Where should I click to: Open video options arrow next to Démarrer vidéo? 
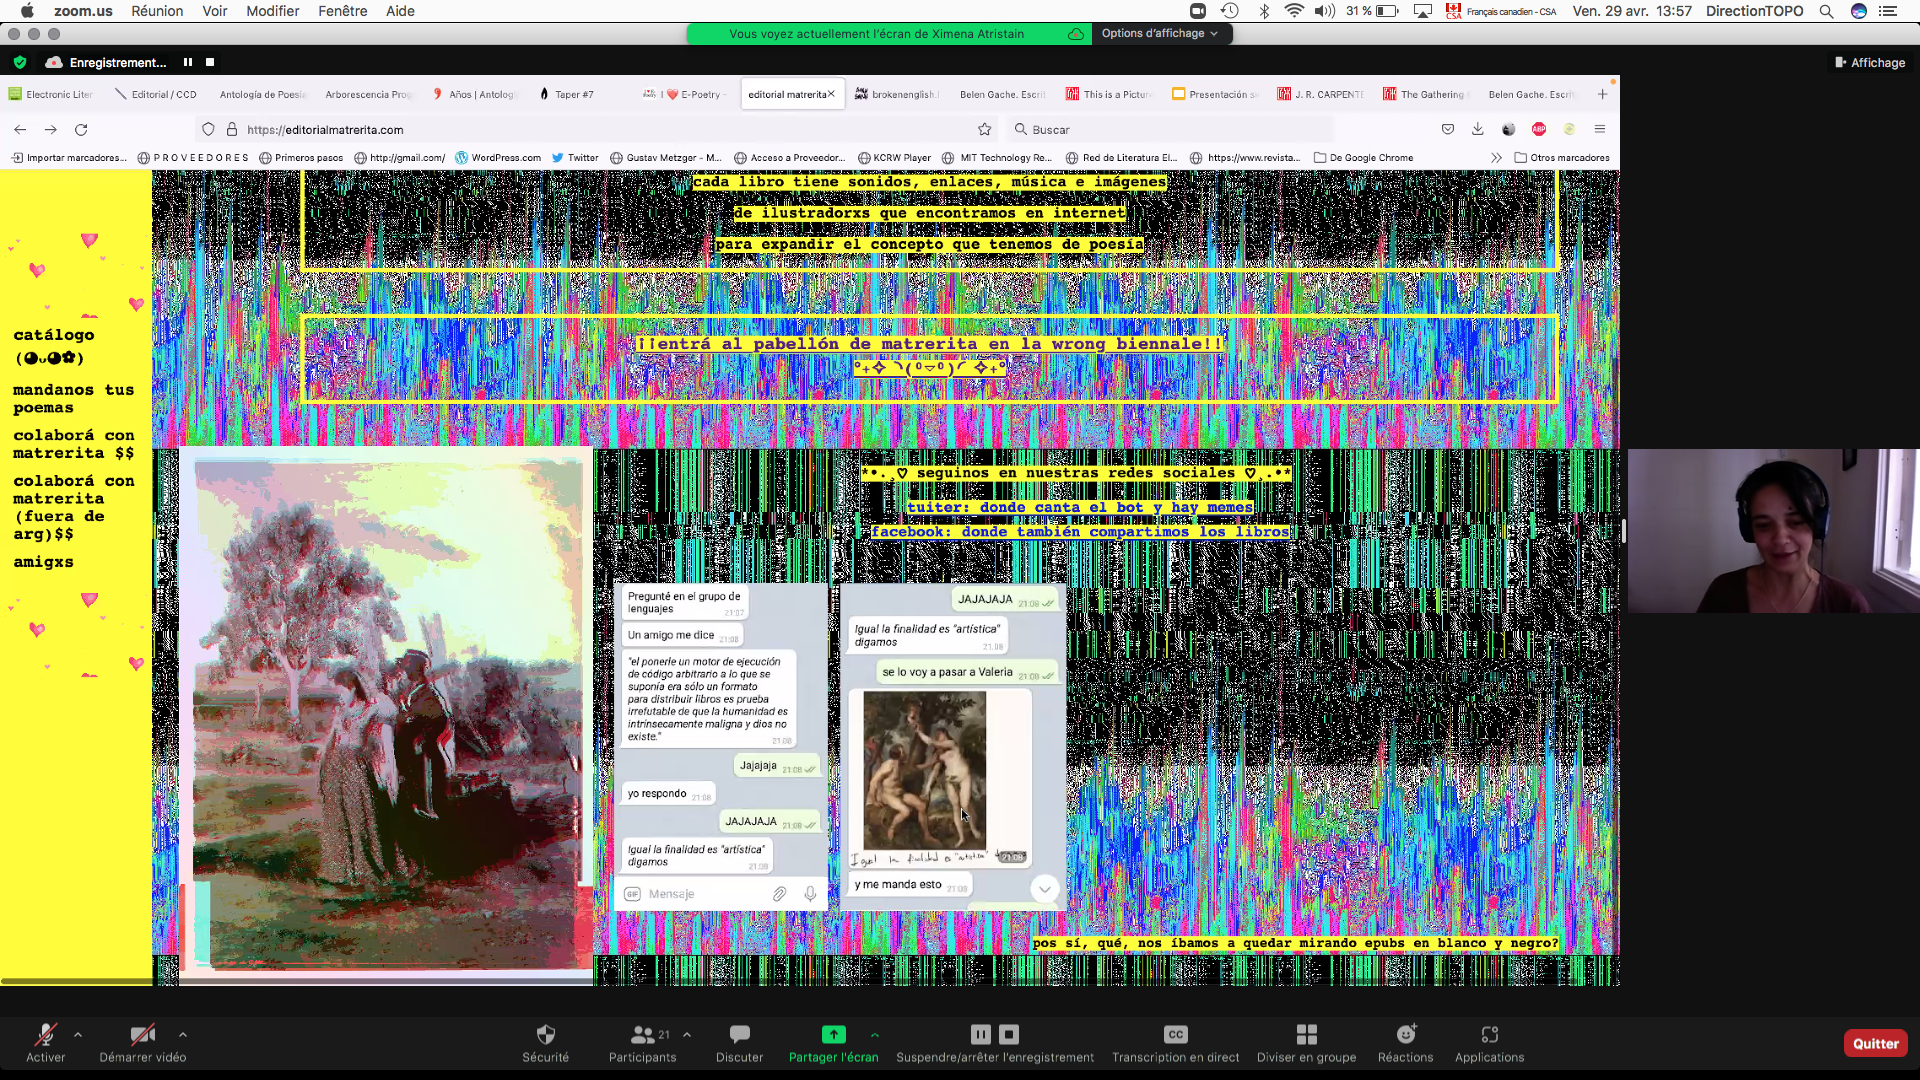[182, 1035]
